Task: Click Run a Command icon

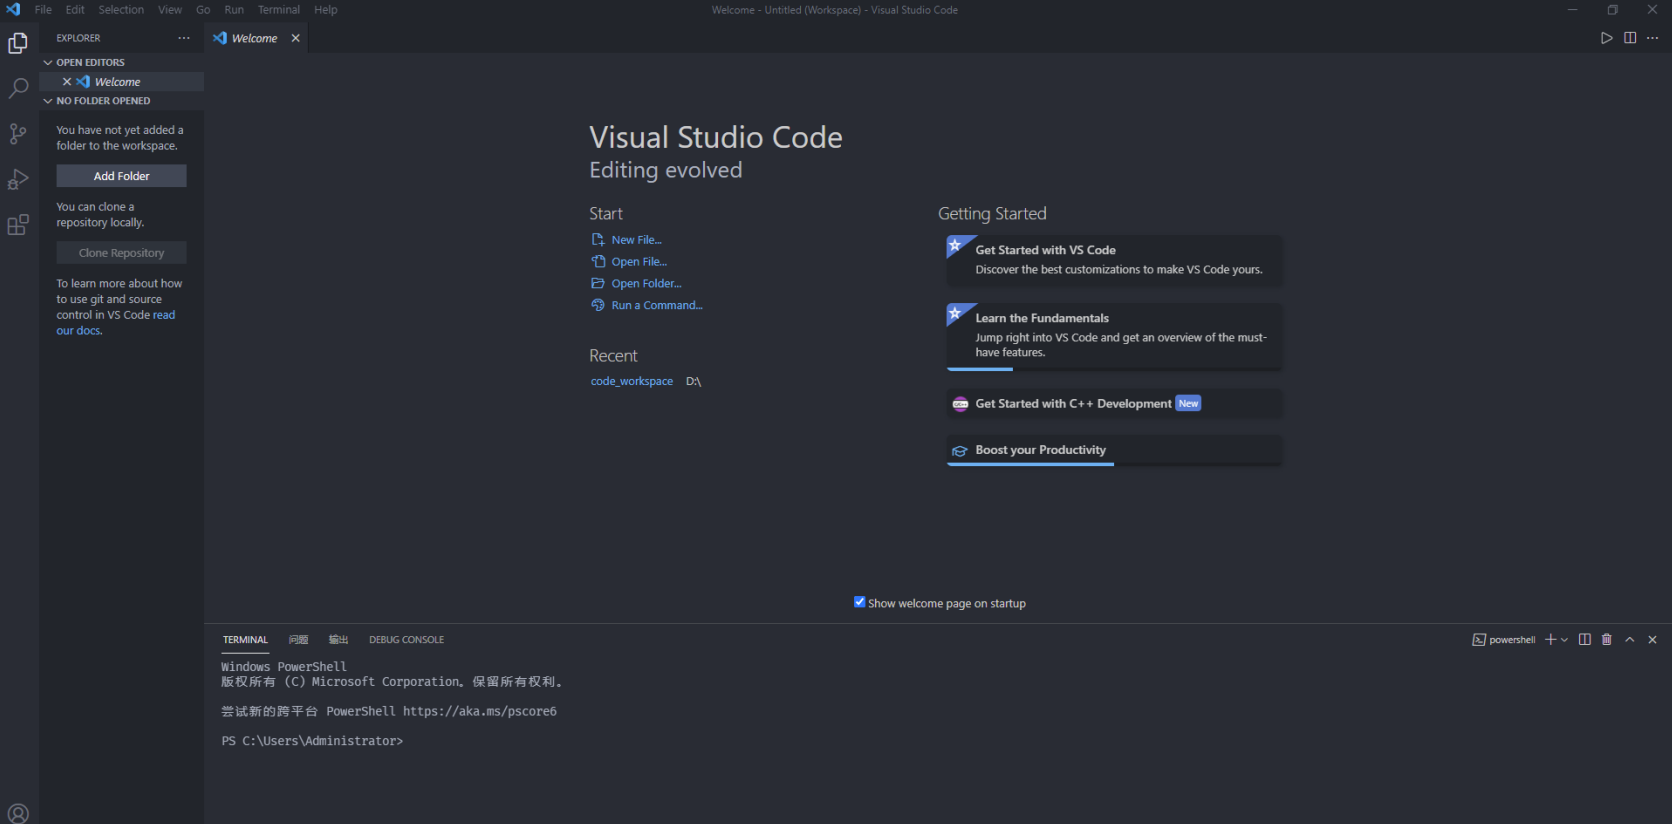Action: pos(598,306)
